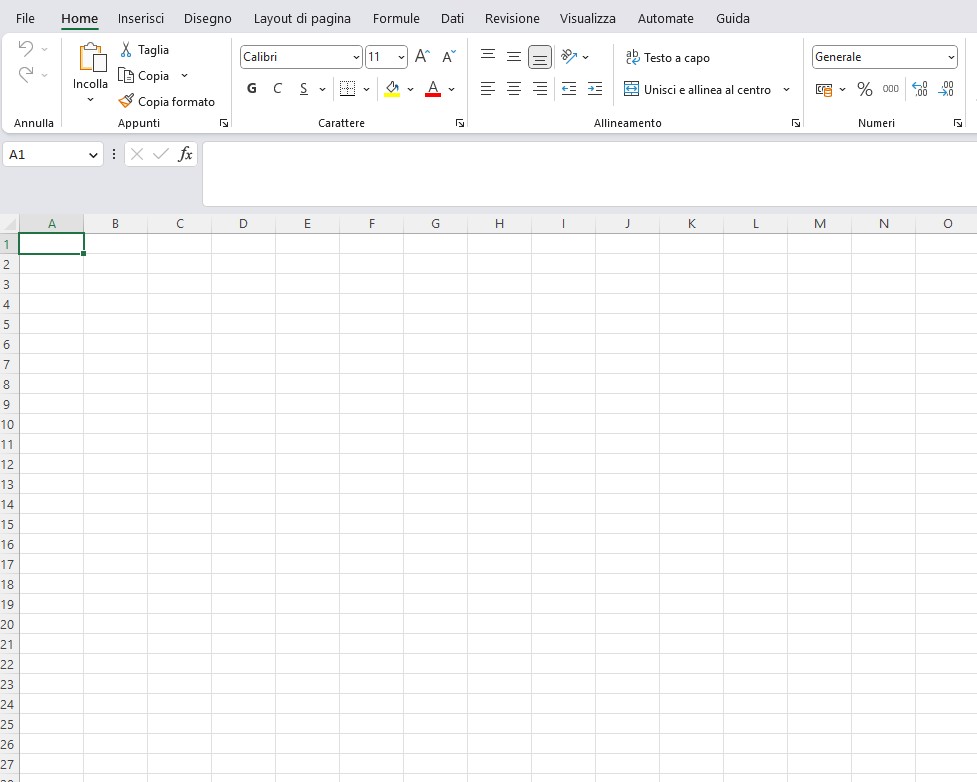977x782 pixels.
Task: Click the thousands separator 000 icon
Action: (890, 89)
